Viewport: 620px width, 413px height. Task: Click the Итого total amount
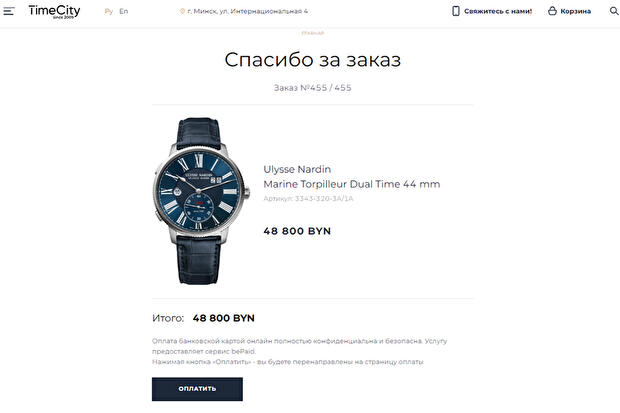(x=224, y=318)
